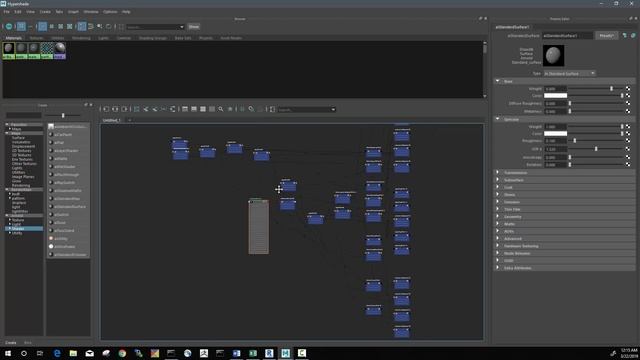Click the Base Color white swatch
The height and width of the screenshot is (360, 640).
point(555,96)
